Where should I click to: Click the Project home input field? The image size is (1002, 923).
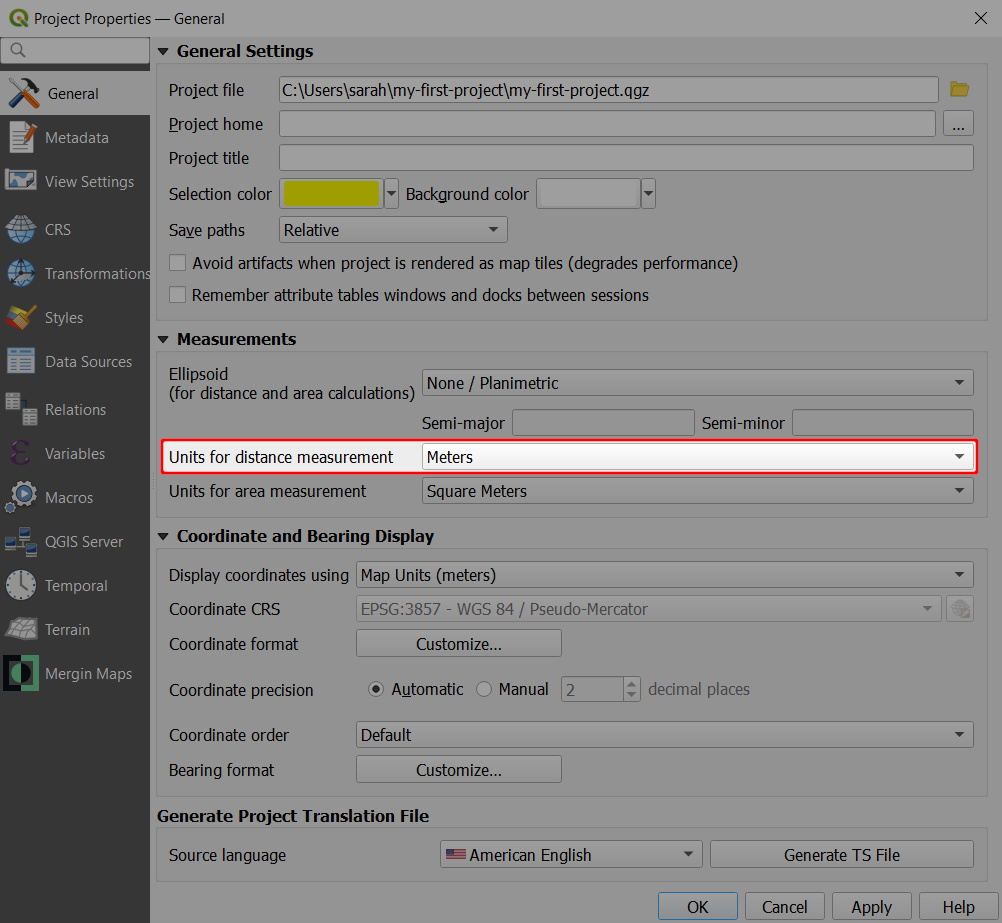tap(607, 123)
